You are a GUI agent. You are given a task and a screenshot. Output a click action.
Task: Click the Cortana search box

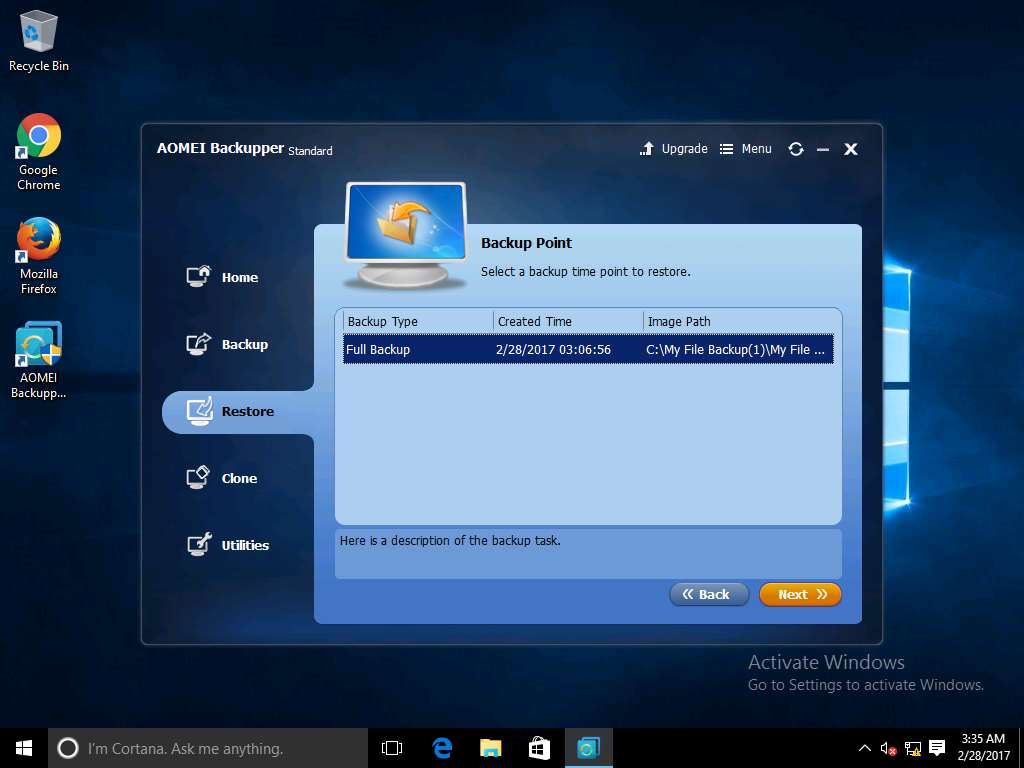pos(208,748)
